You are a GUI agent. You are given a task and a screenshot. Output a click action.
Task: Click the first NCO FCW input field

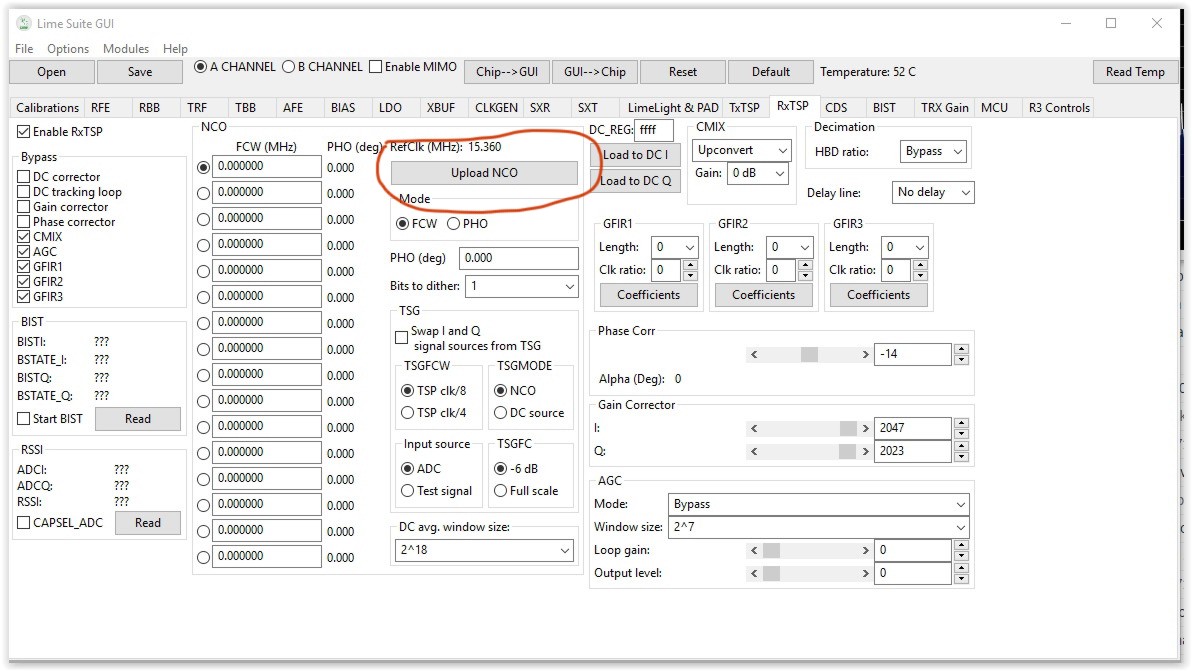[x=267, y=166]
